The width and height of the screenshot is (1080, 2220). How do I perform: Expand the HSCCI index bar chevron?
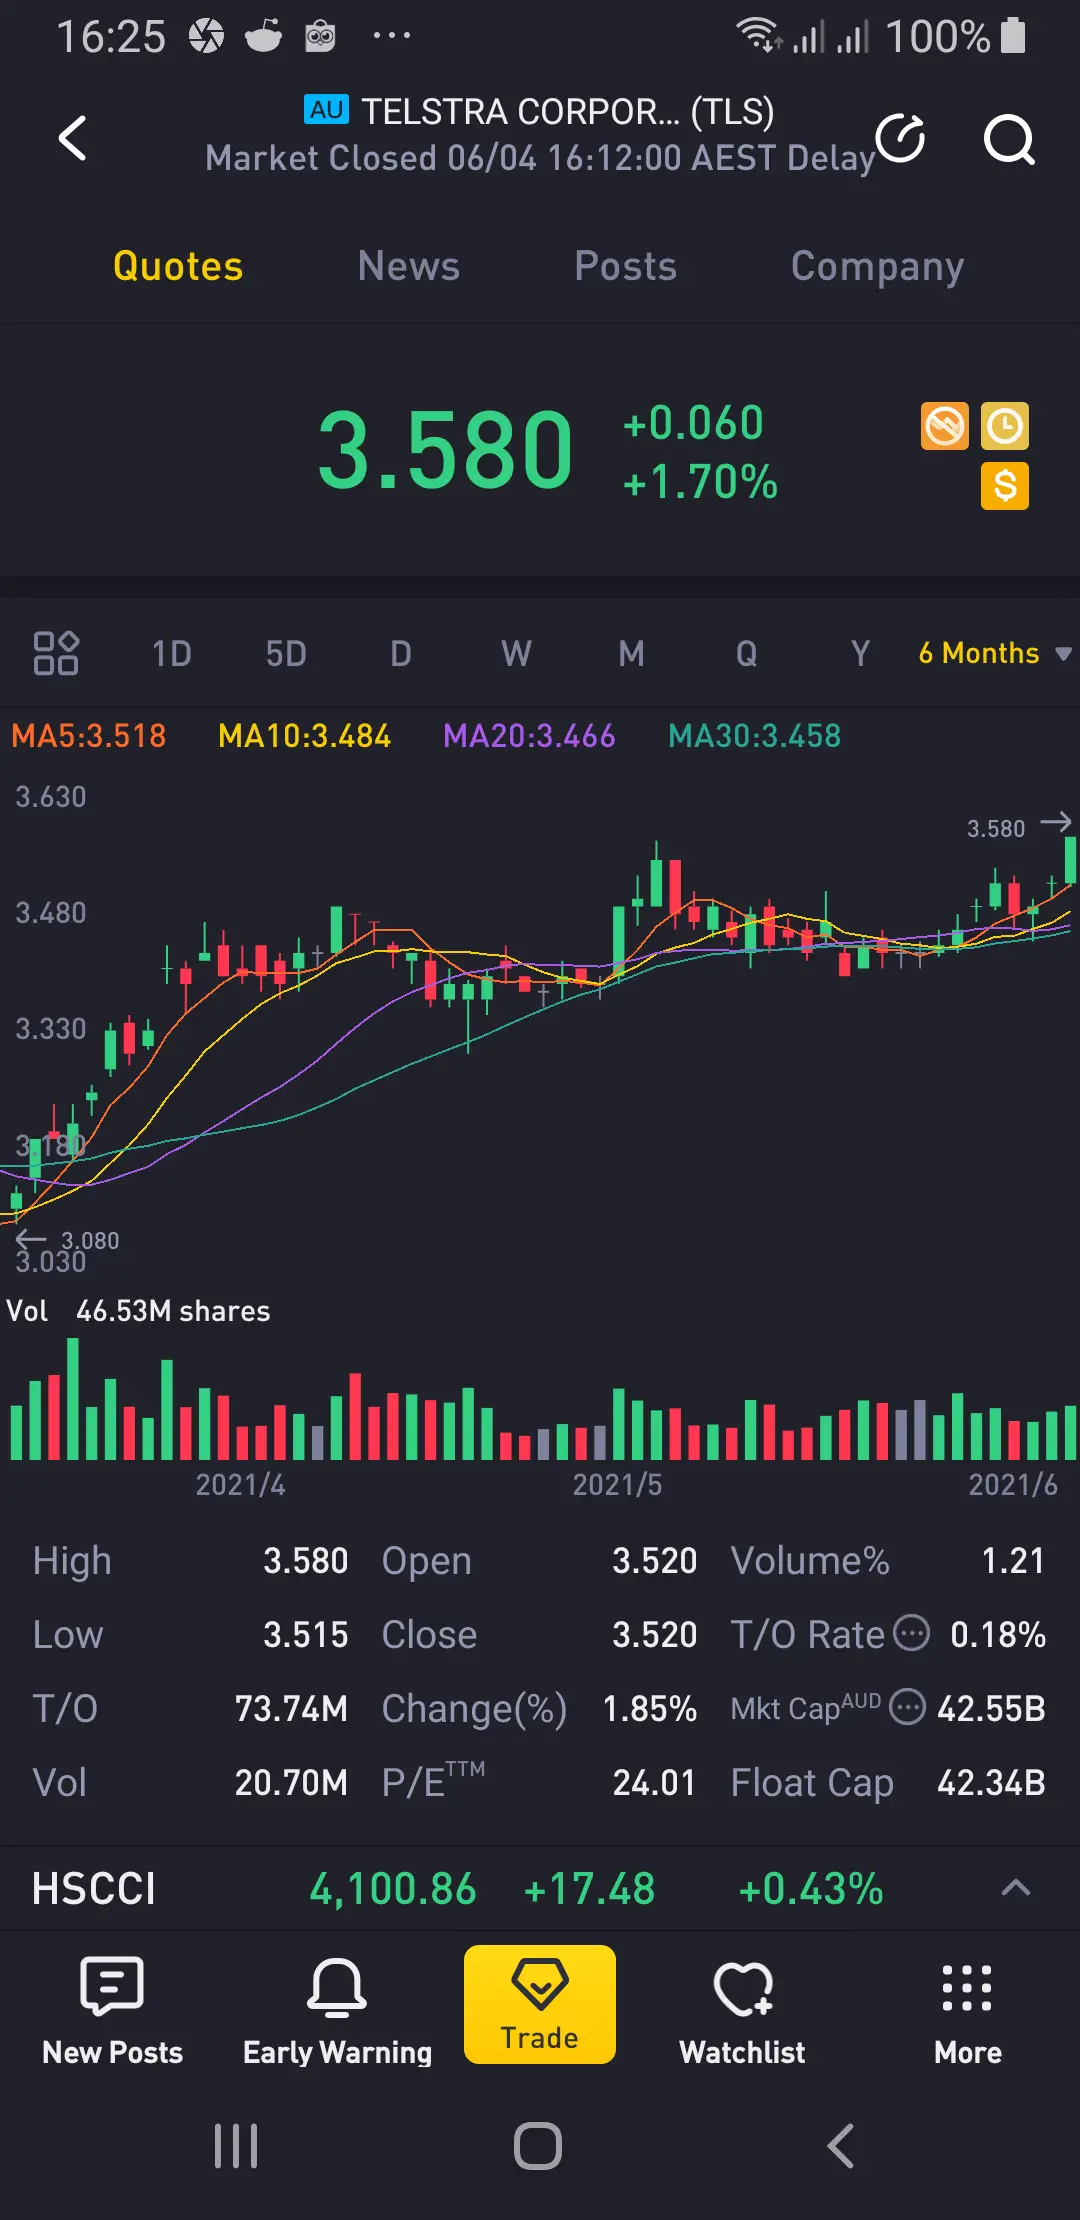1016,1888
